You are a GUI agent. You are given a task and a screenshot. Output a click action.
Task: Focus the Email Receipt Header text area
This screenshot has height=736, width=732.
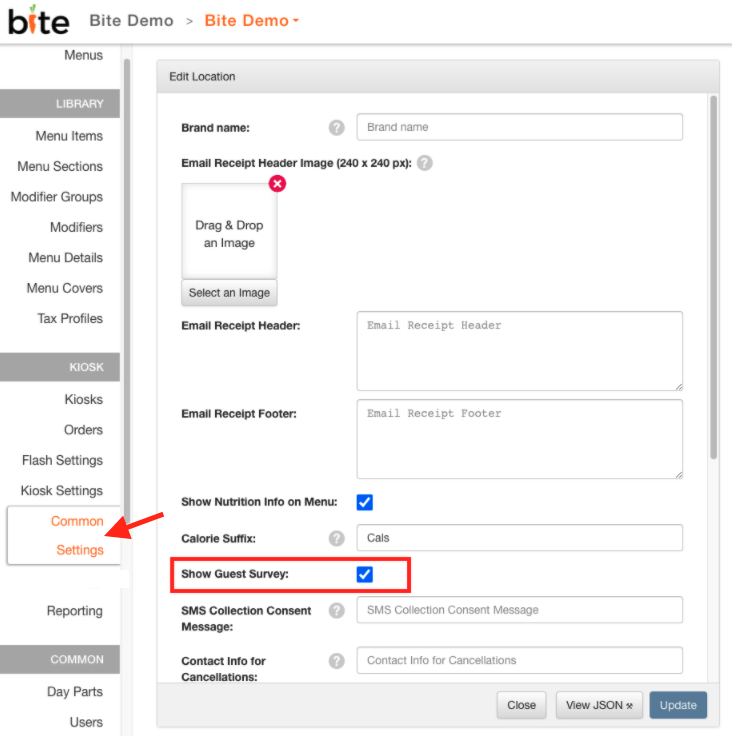point(519,351)
